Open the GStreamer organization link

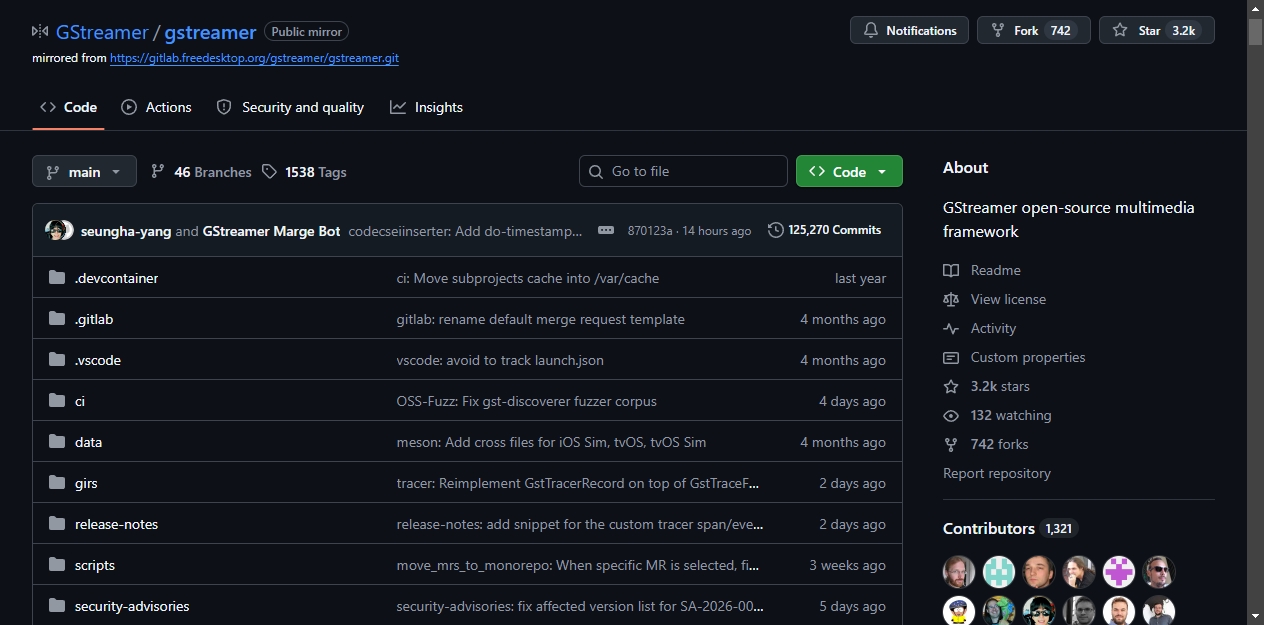coord(102,32)
